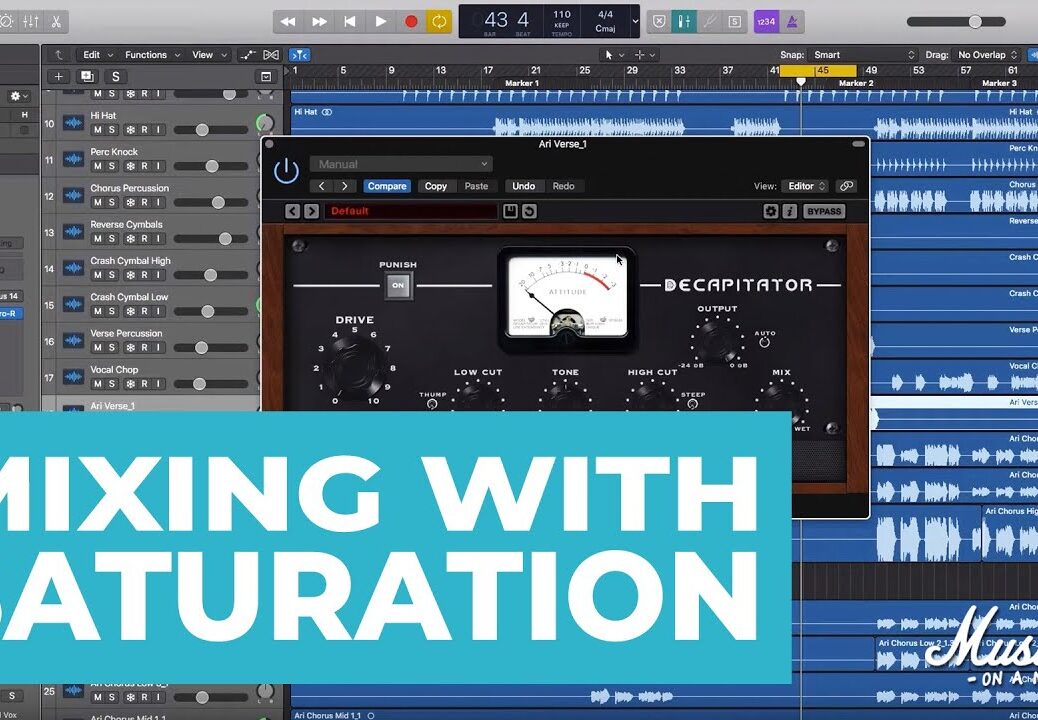Toggle the Metronome click button
1038x720 pixels.
[x=792, y=22]
